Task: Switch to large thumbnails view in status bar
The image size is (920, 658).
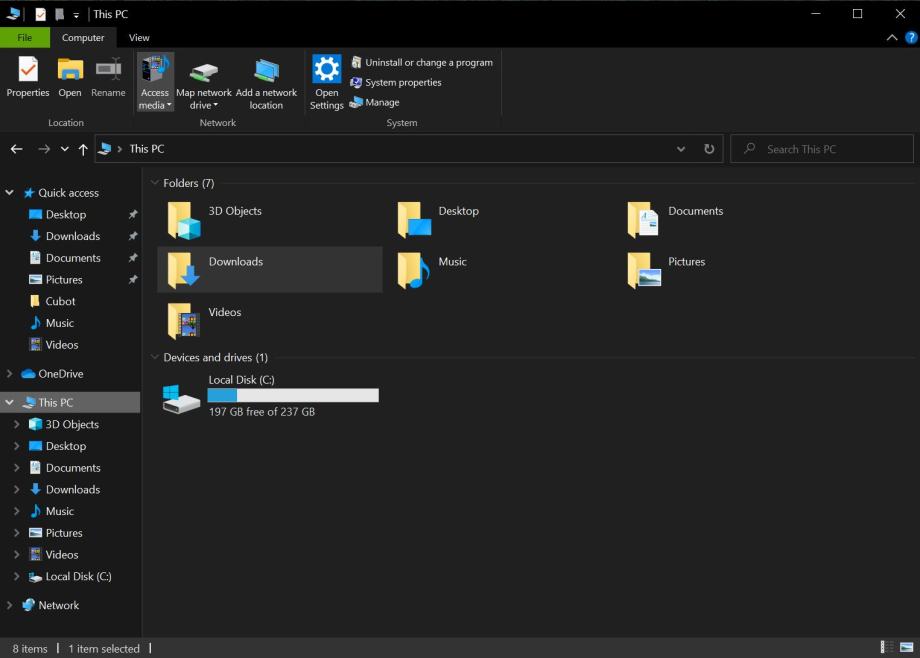Action: 905,648
